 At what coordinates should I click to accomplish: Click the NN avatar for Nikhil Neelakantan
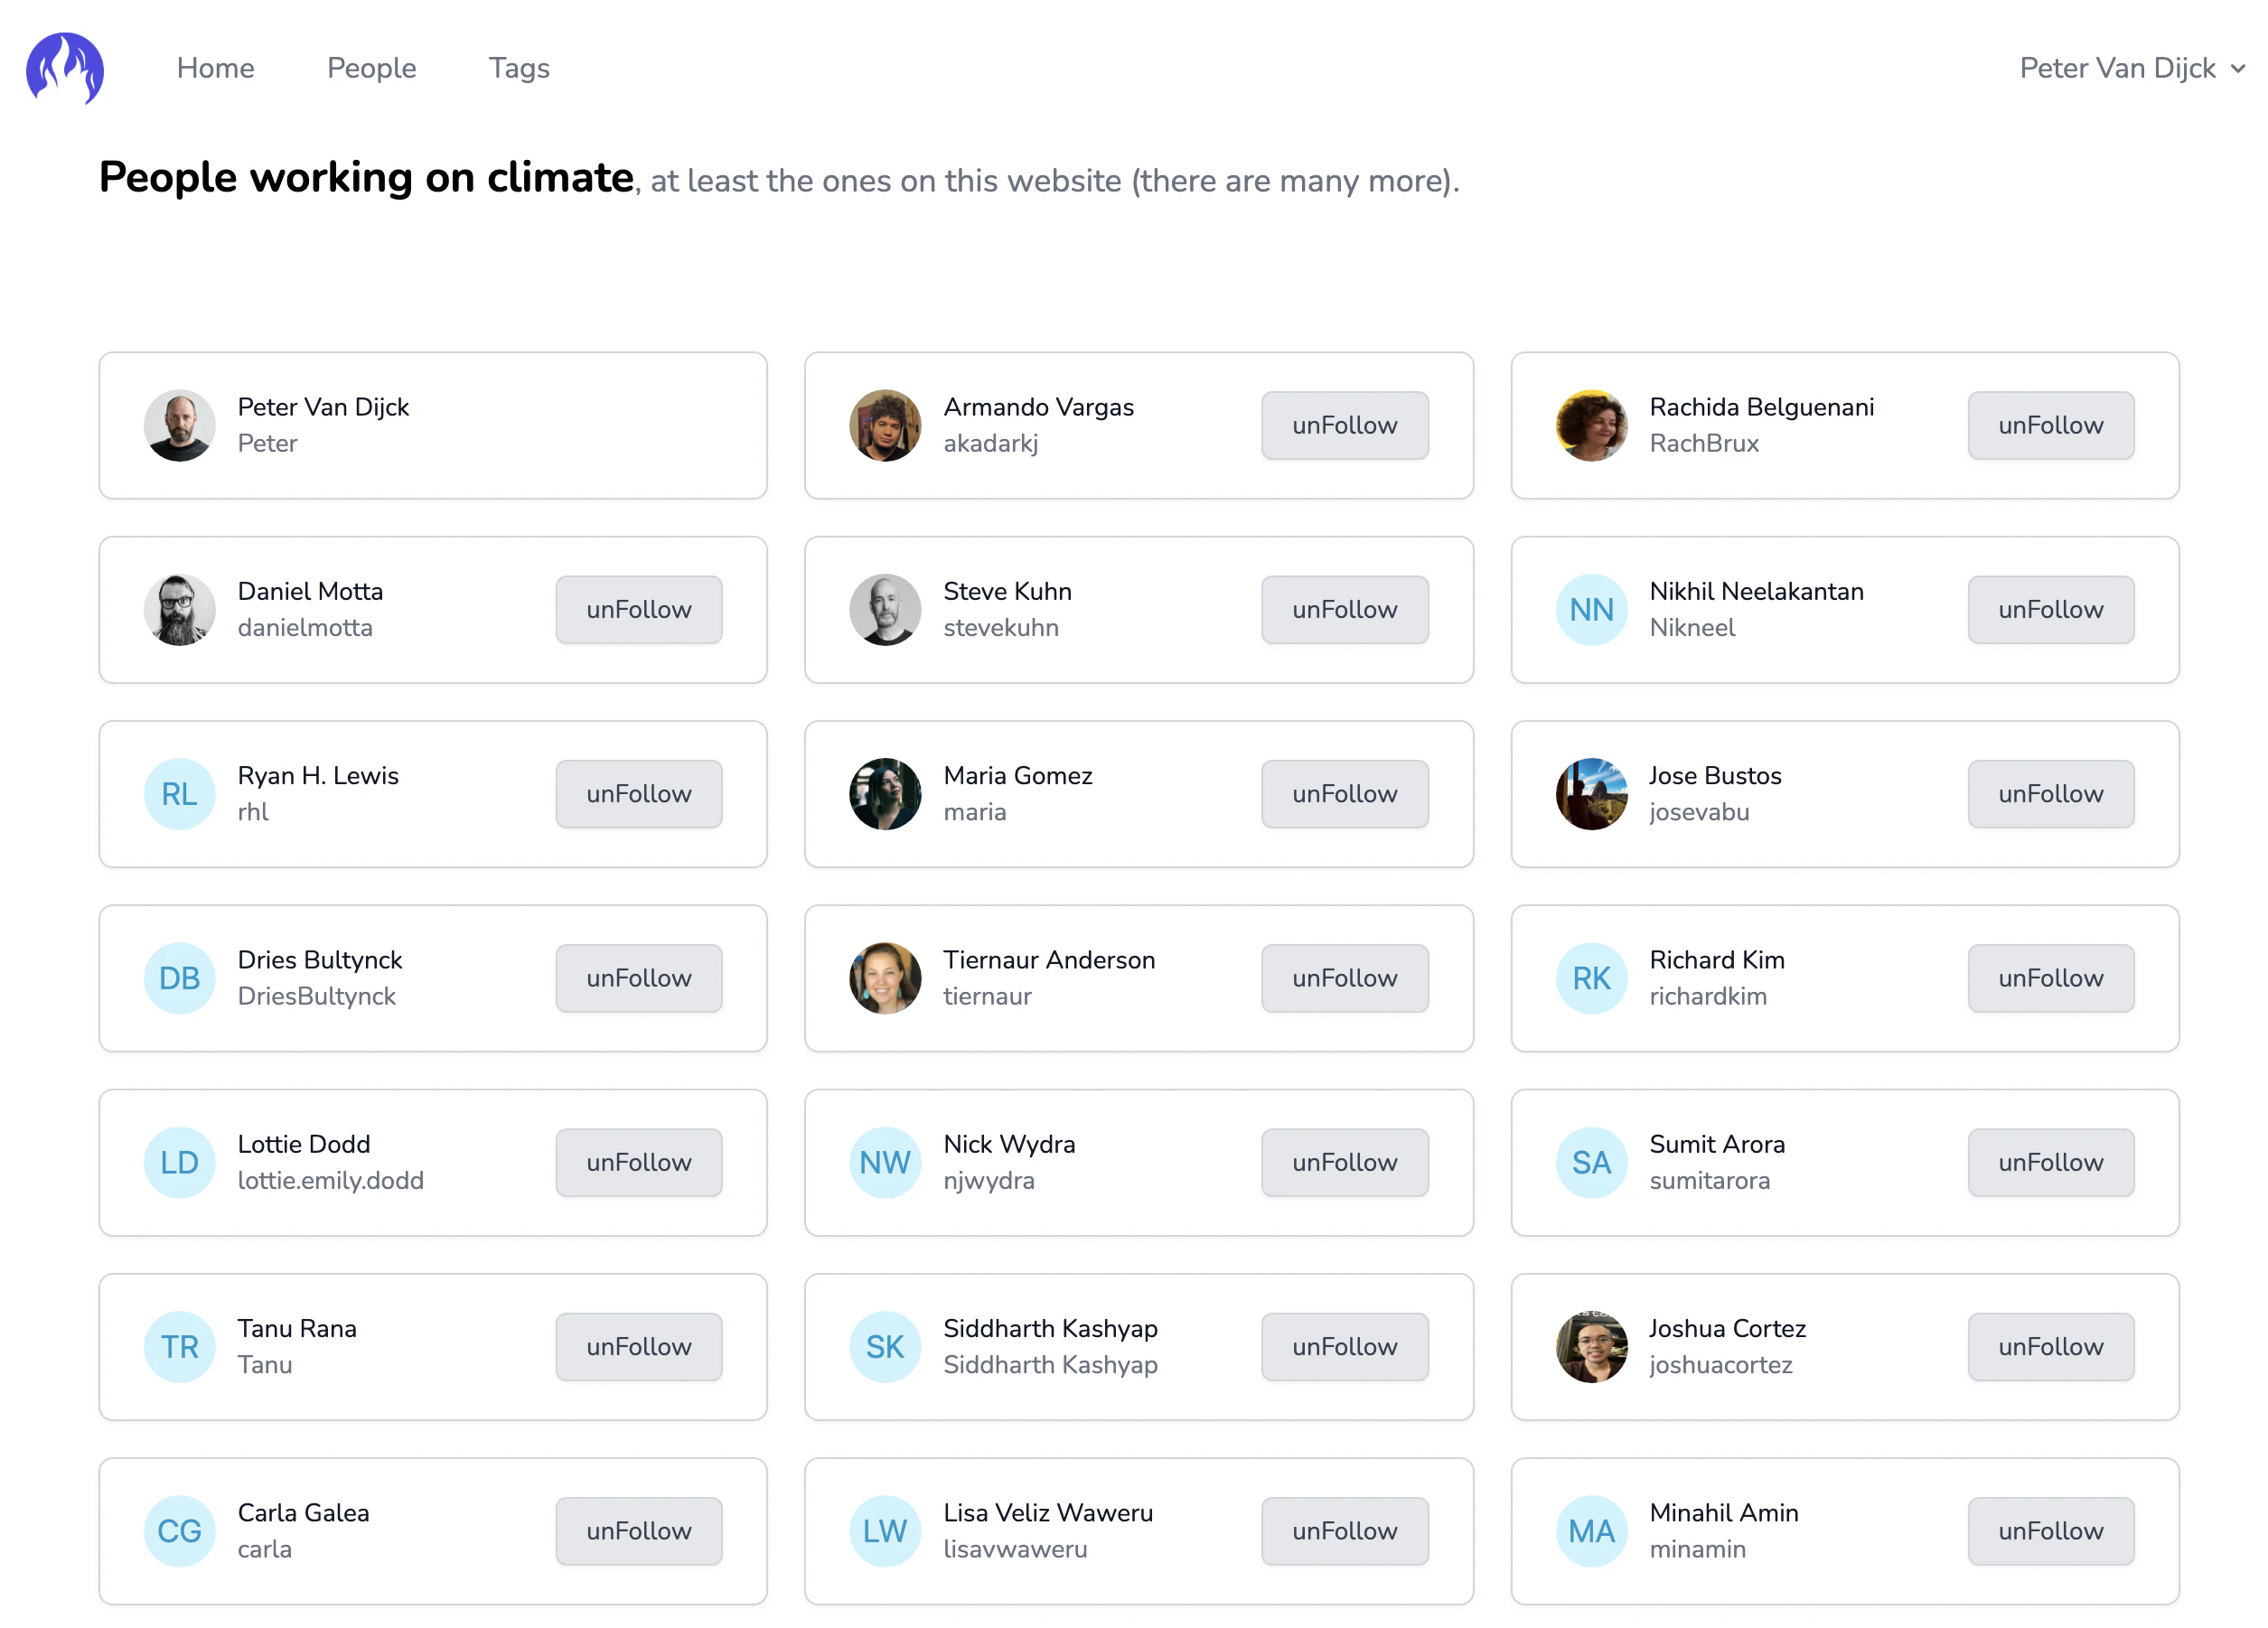[1590, 609]
